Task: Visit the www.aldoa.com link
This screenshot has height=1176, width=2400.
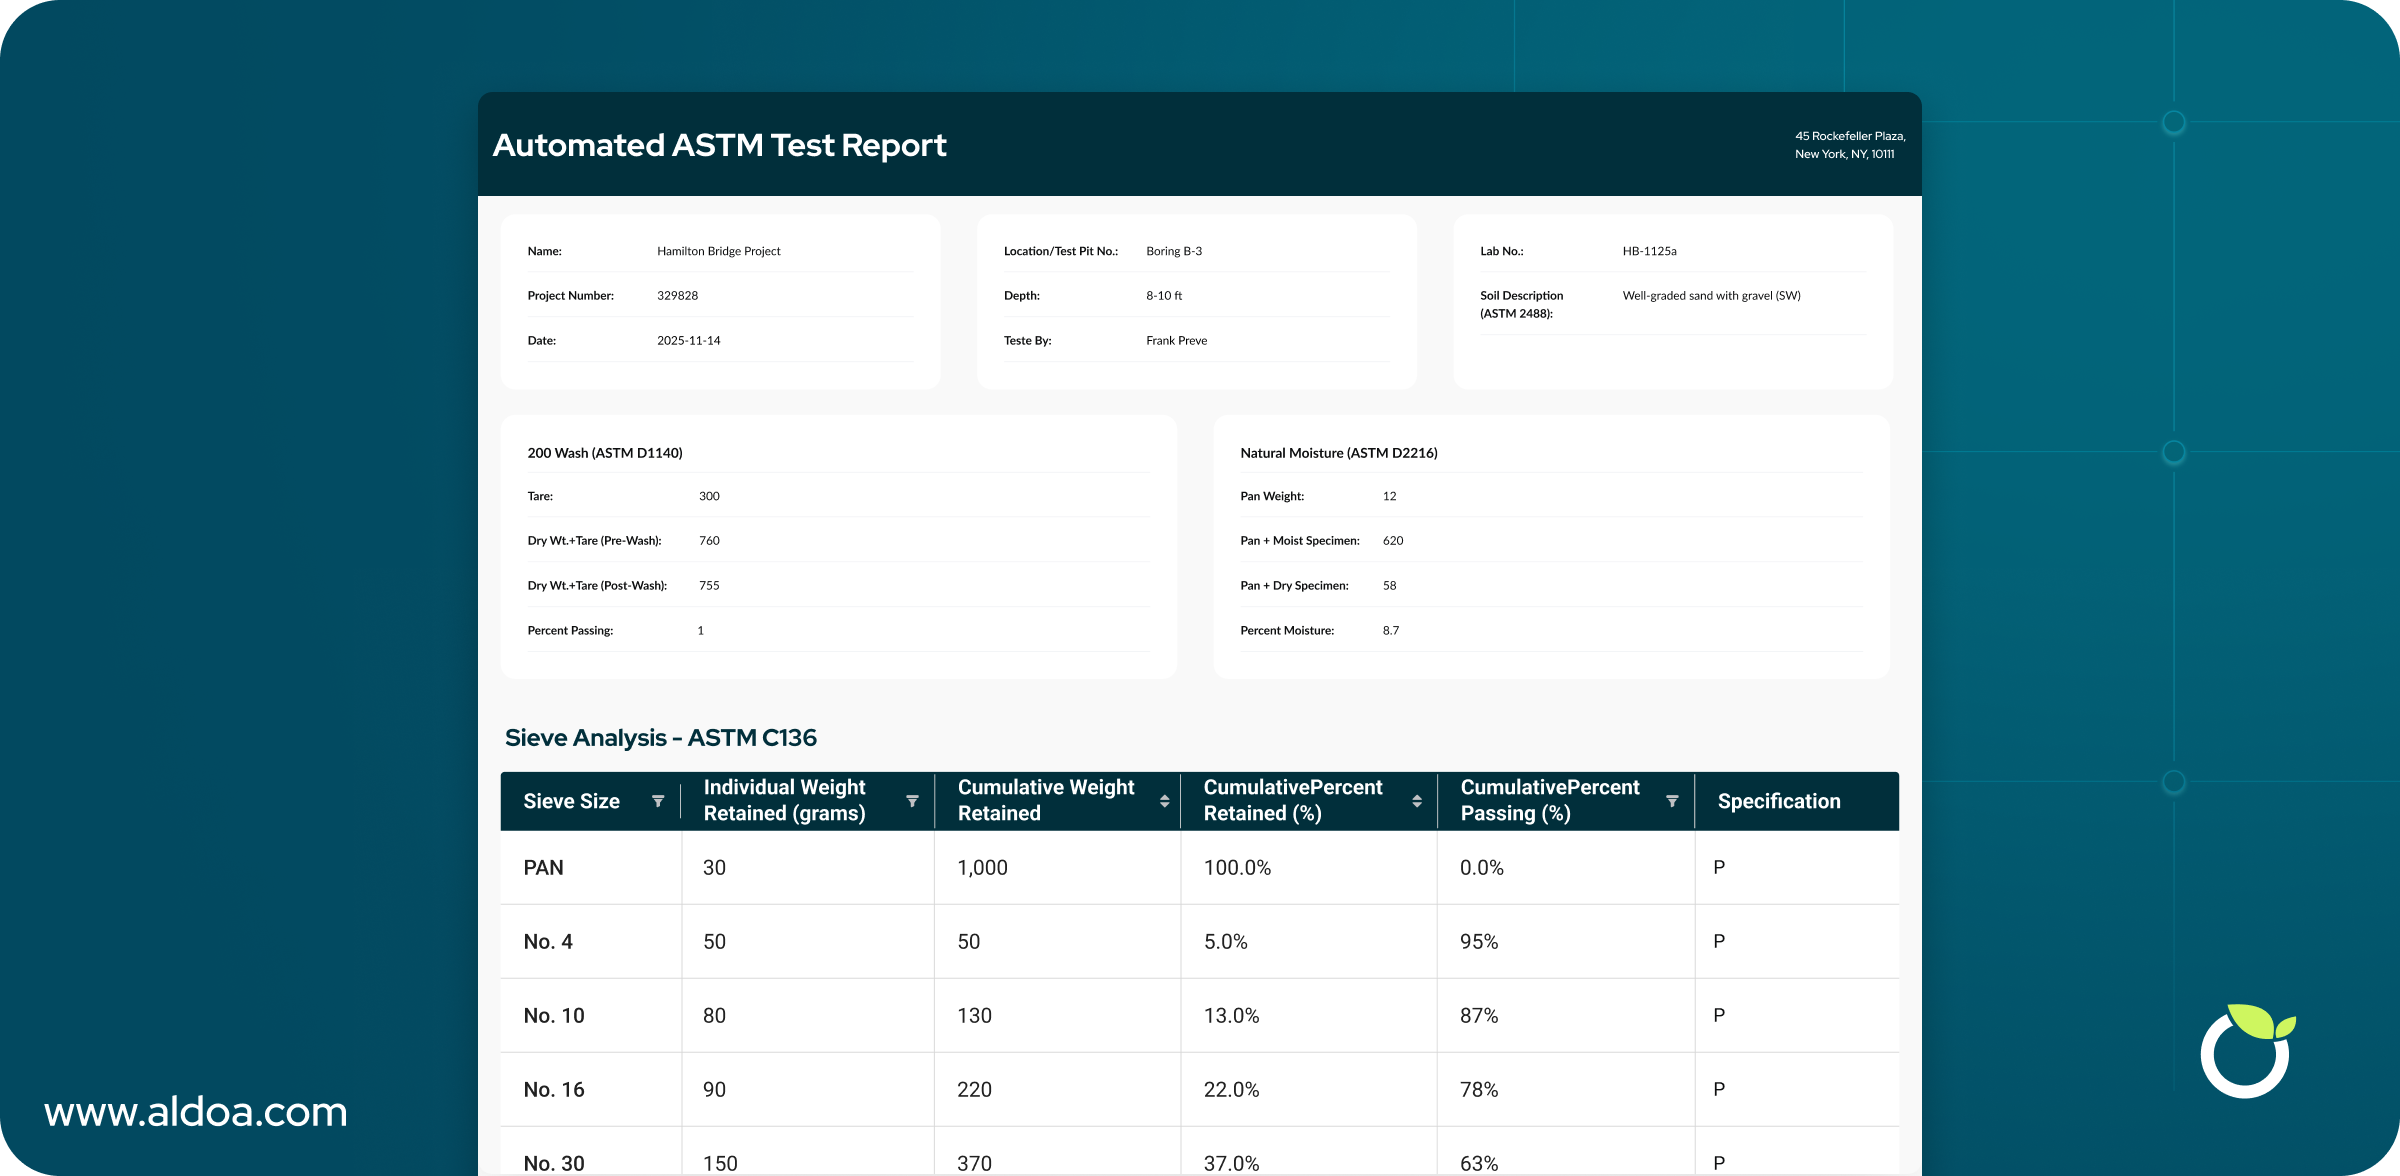Action: pyautogui.click(x=196, y=1111)
